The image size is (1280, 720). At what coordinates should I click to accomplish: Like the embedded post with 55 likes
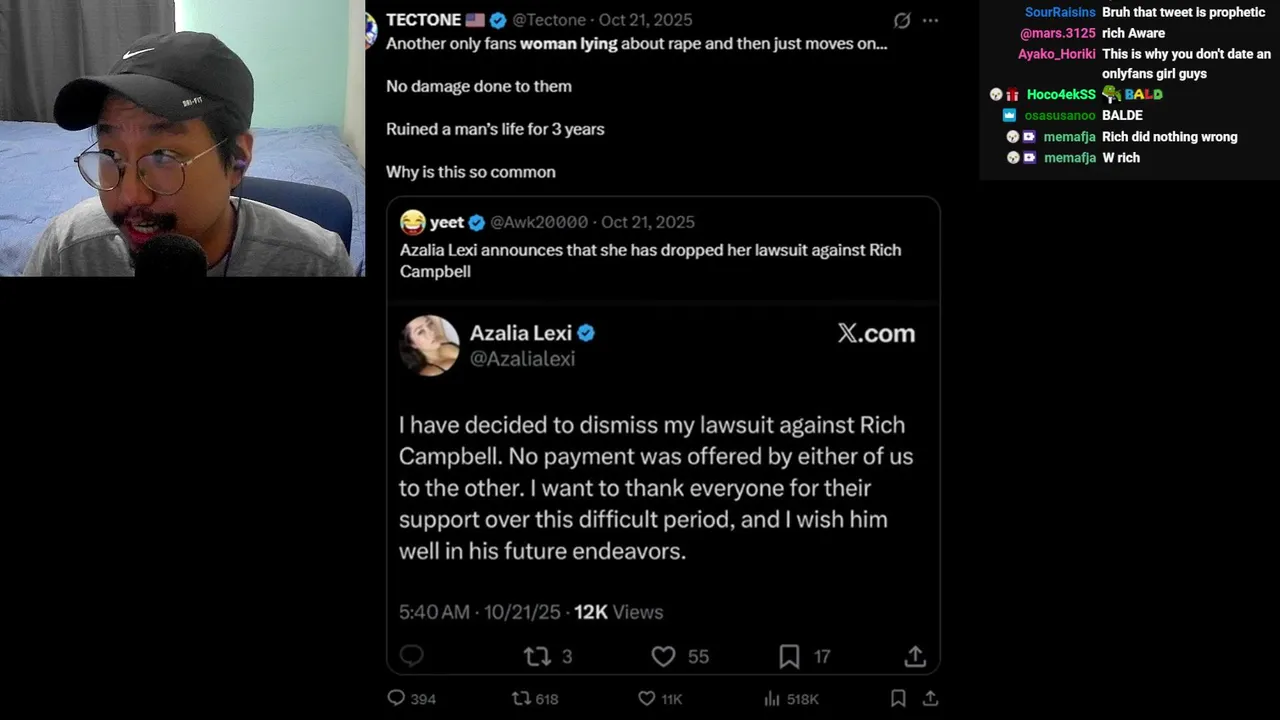click(663, 656)
